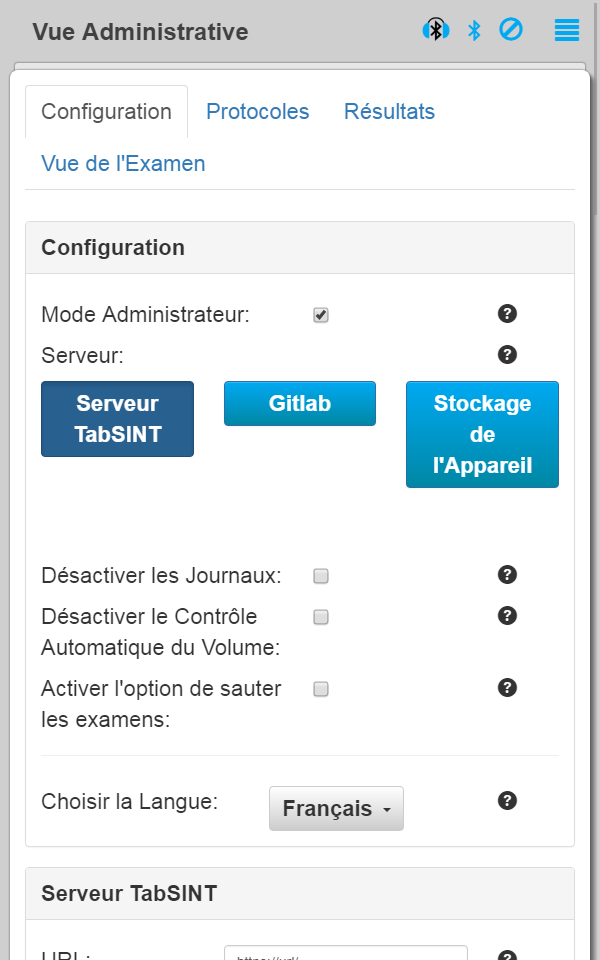
Task: Show help for Mode Administrateur
Action: (507, 314)
